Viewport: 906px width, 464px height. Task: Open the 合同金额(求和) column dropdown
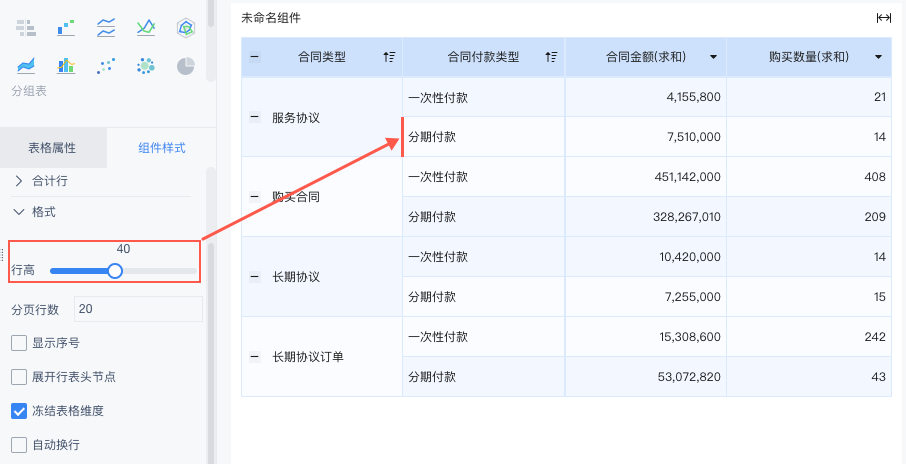(x=713, y=57)
